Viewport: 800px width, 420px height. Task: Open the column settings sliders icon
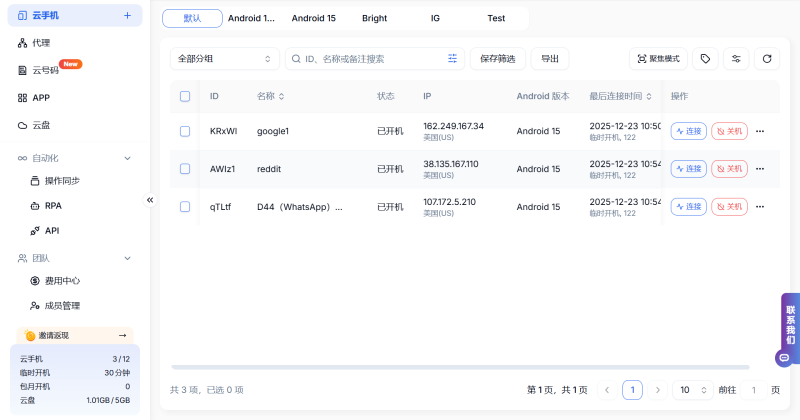(x=736, y=59)
